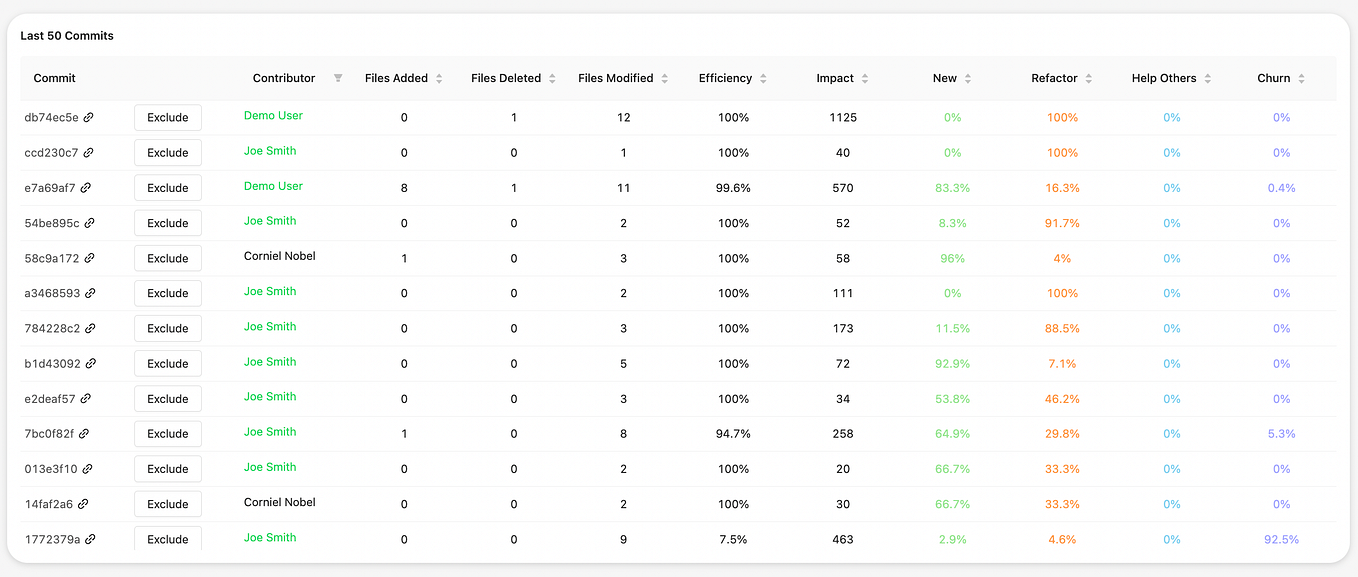Image resolution: width=1358 pixels, height=577 pixels.
Task: Click the sort arrows on Help Others
Action: [1206, 78]
